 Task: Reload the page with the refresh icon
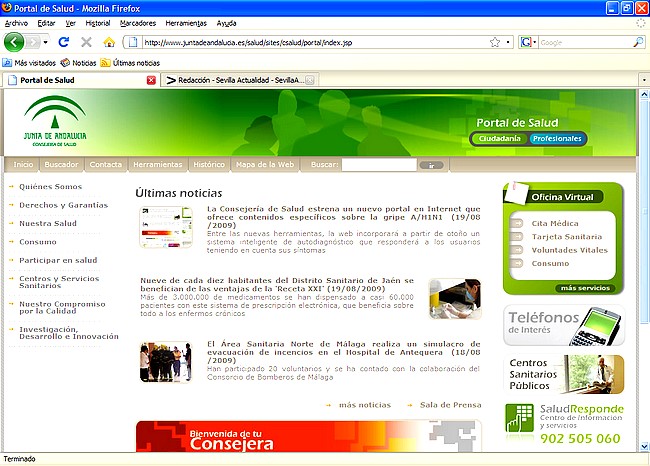(x=64, y=42)
